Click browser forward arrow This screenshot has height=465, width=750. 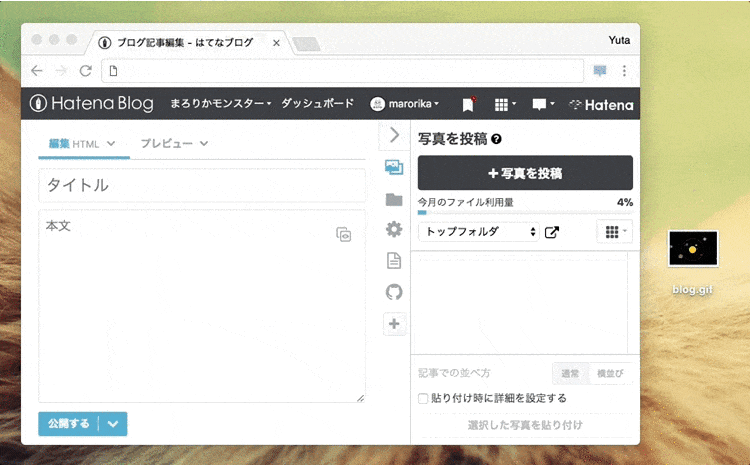(x=61, y=71)
